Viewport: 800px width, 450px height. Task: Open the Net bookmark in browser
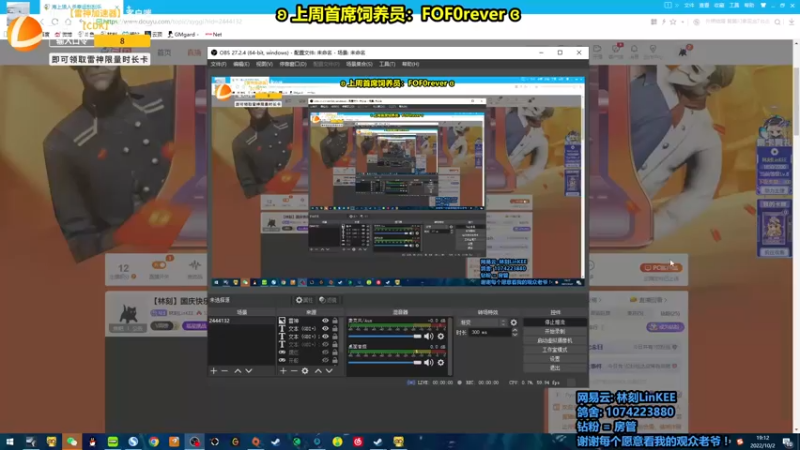(x=214, y=34)
